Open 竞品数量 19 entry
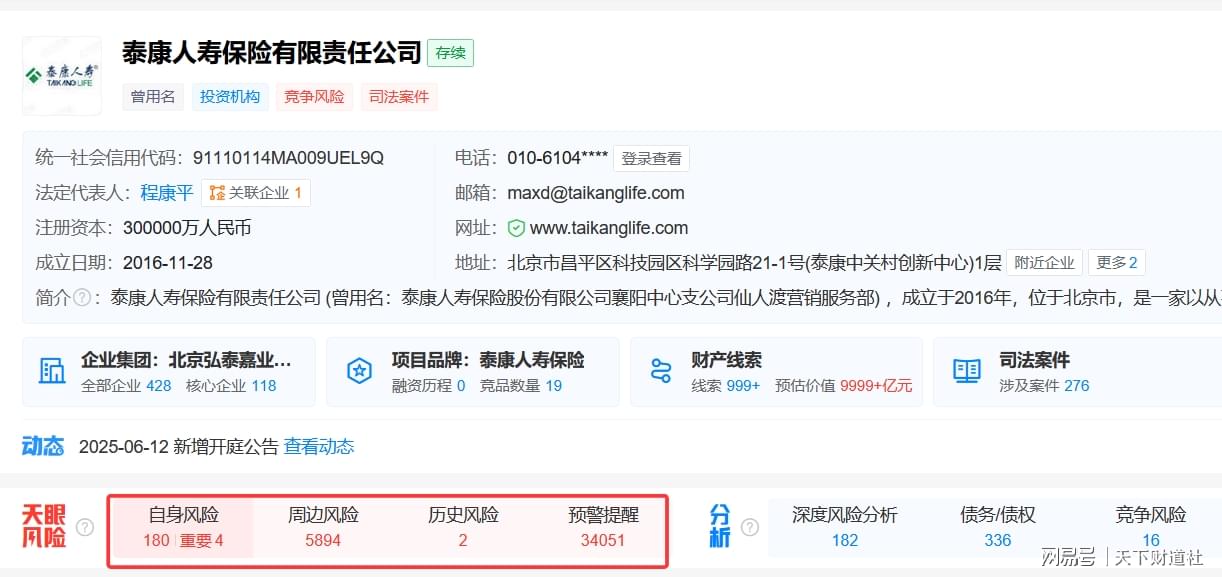 tap(520, 386)
